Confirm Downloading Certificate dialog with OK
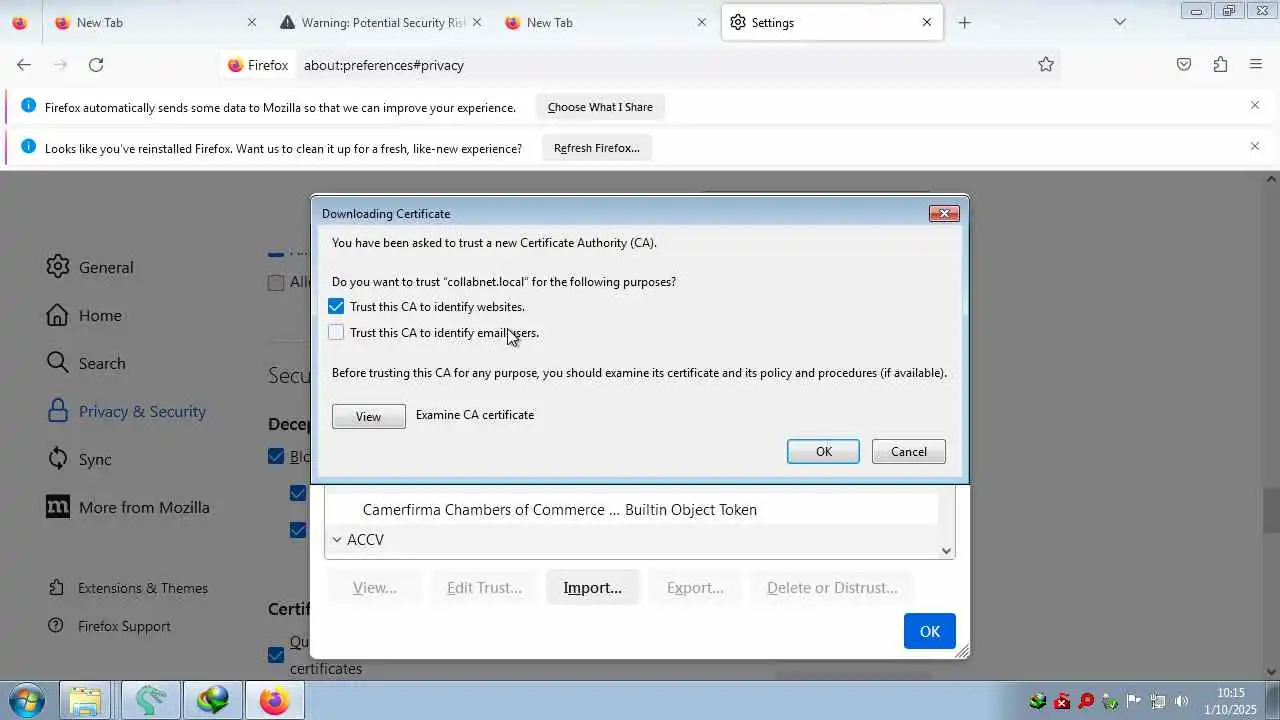The width and height of the screenshot is (1280, 720). coord(823,451)
